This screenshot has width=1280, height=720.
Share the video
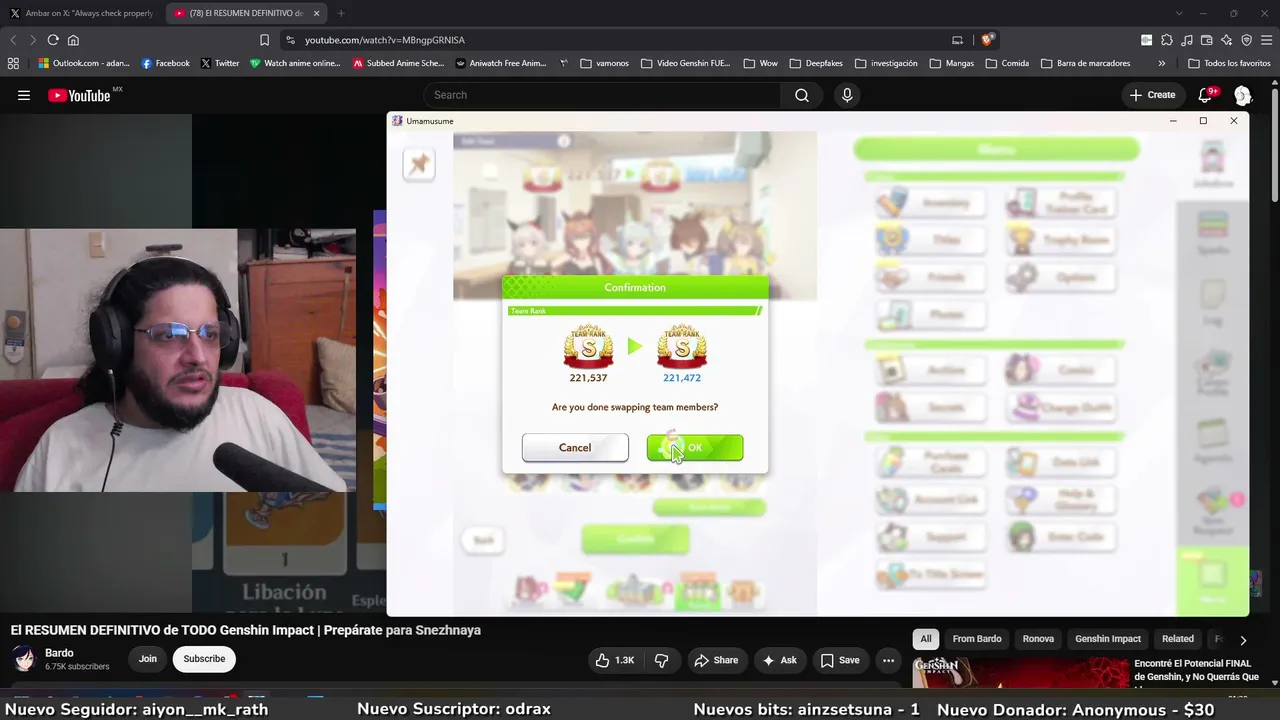point(716,660)
